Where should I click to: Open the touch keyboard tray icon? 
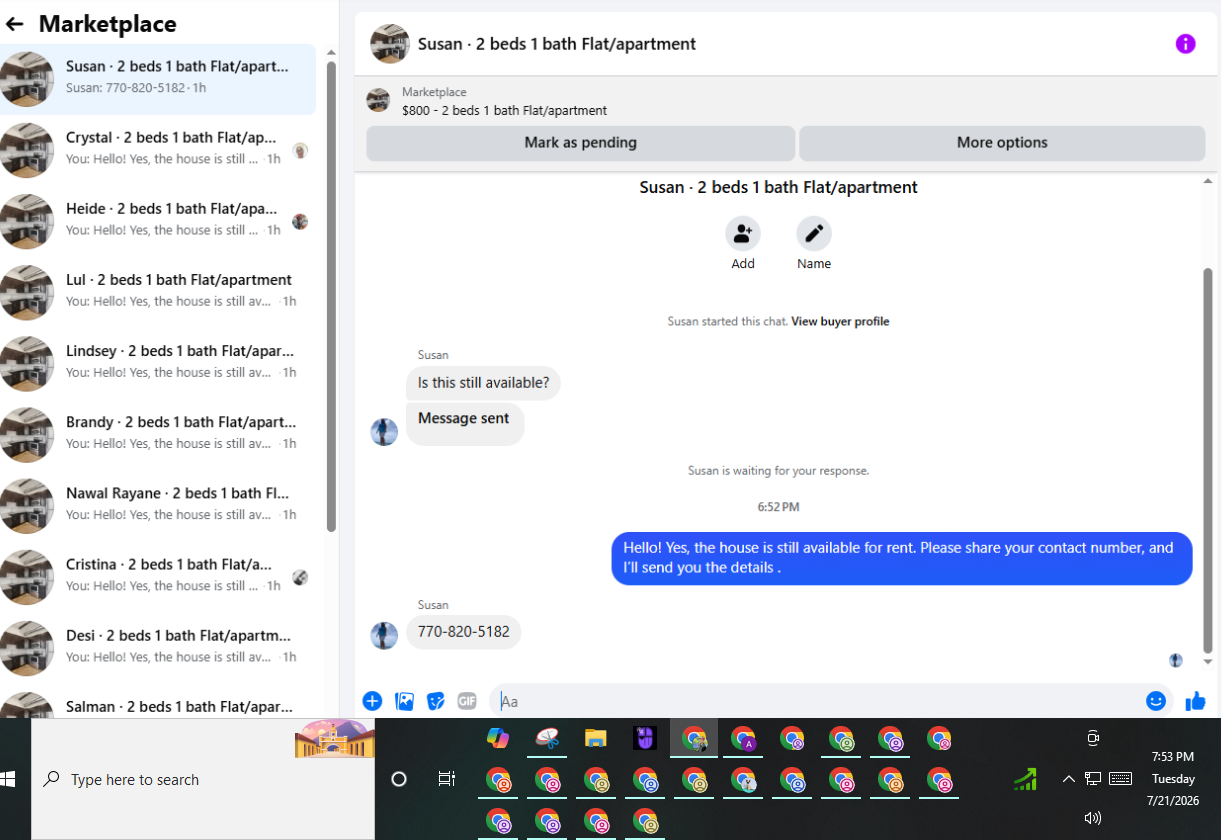1120,779
